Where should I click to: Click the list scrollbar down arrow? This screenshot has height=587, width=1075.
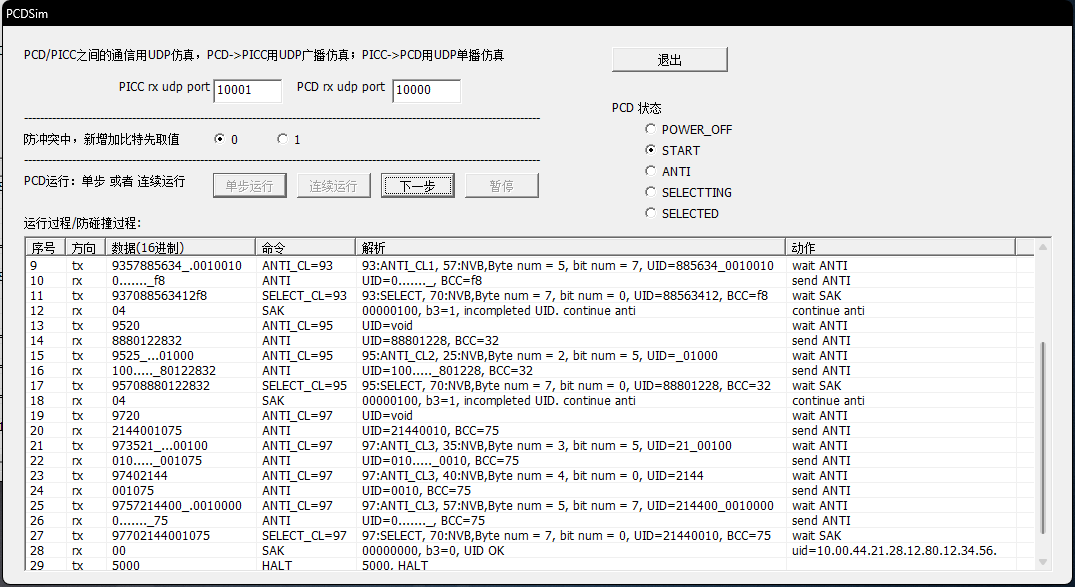pyautogui.click(x=1044, y=562)
